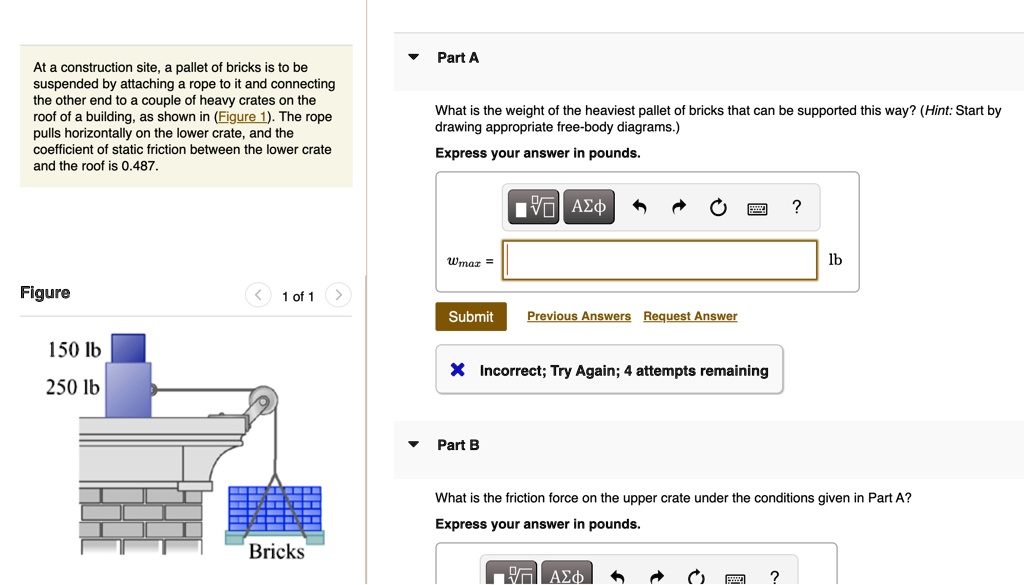Open math templates button in Part B toolbar
This screenshot has height=585, width=1024.
coord(512,573)
